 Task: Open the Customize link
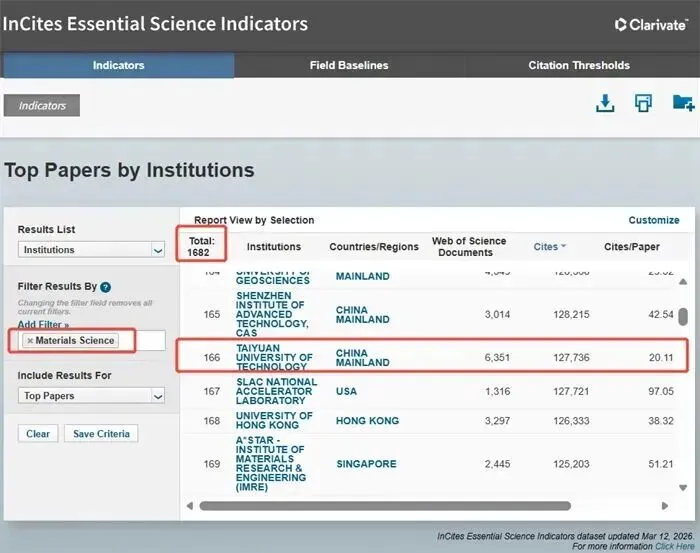(654, 220)
